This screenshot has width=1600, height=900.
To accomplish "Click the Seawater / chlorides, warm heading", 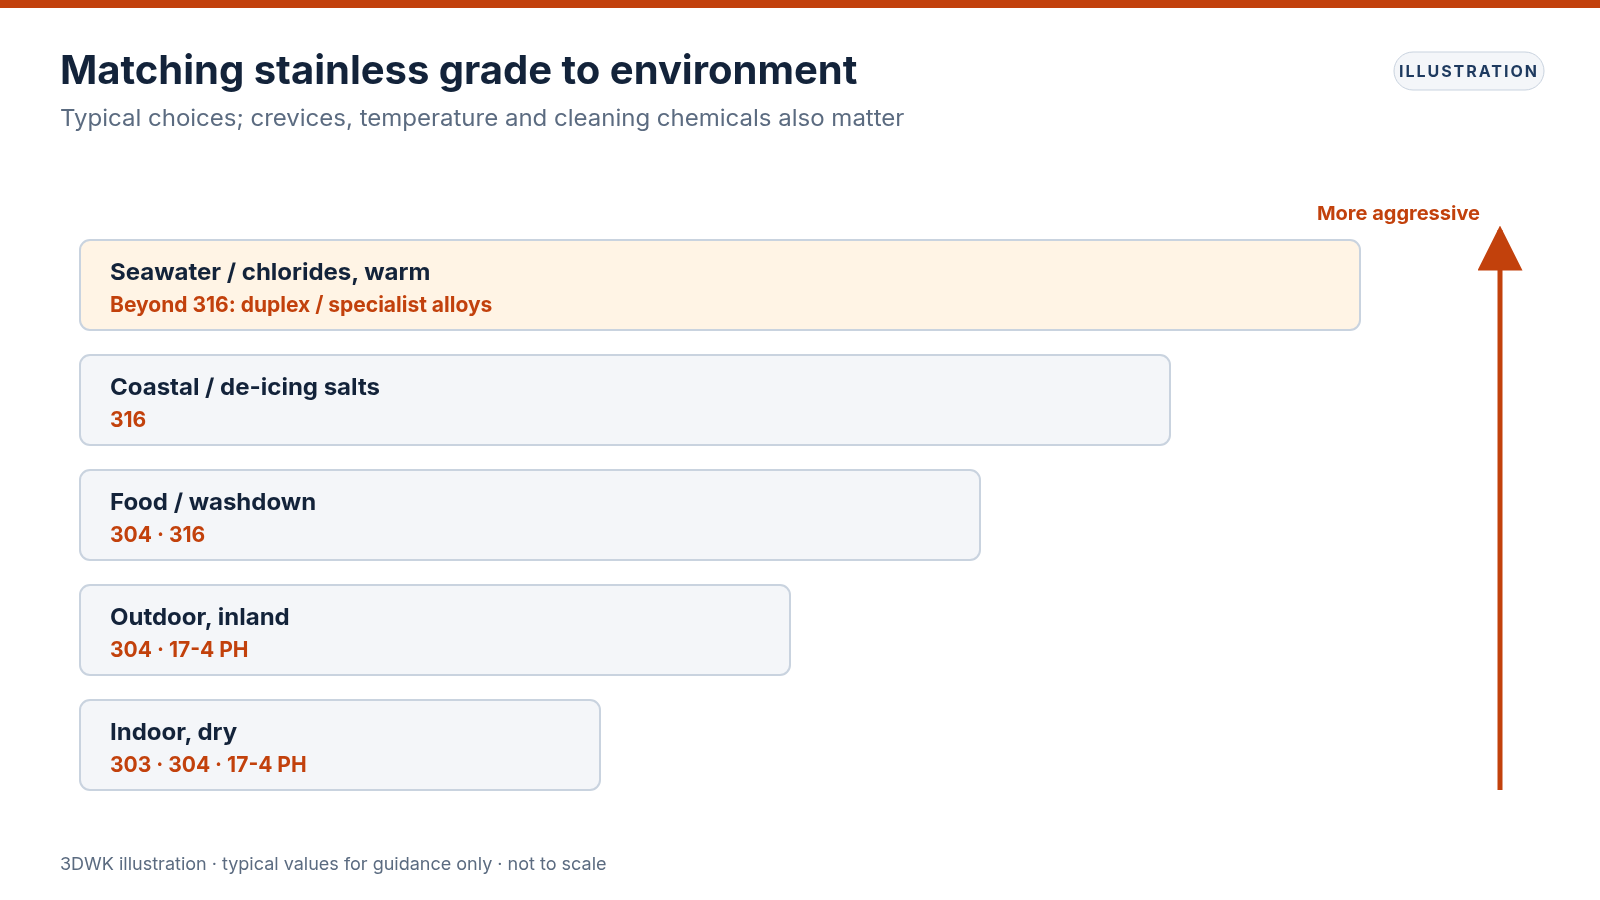I will click(x=270, y=272).
